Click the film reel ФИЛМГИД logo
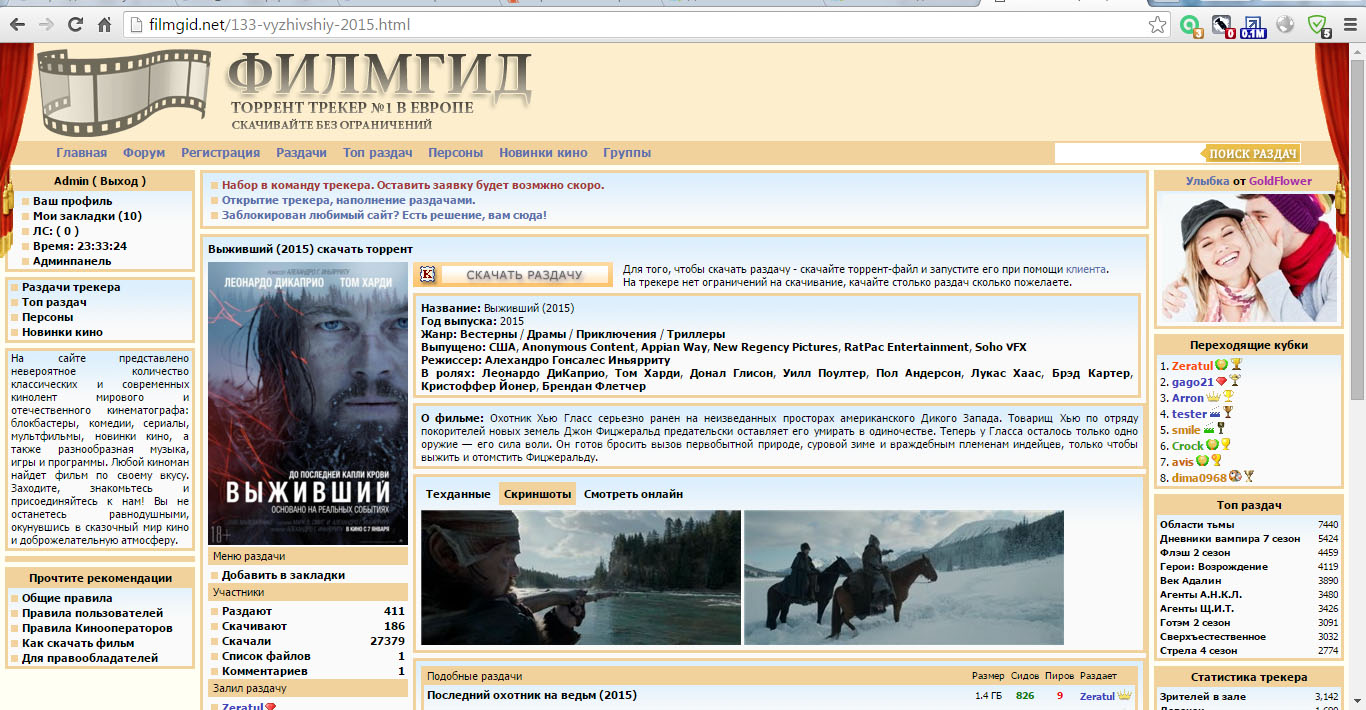 (285, 92)
